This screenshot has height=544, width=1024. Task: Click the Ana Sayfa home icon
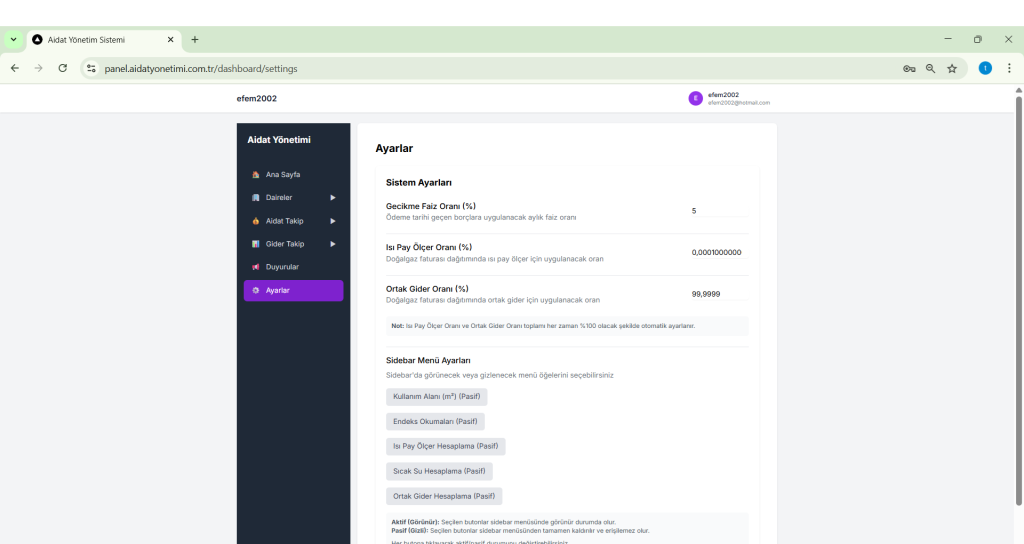click(x=256, y=174)
